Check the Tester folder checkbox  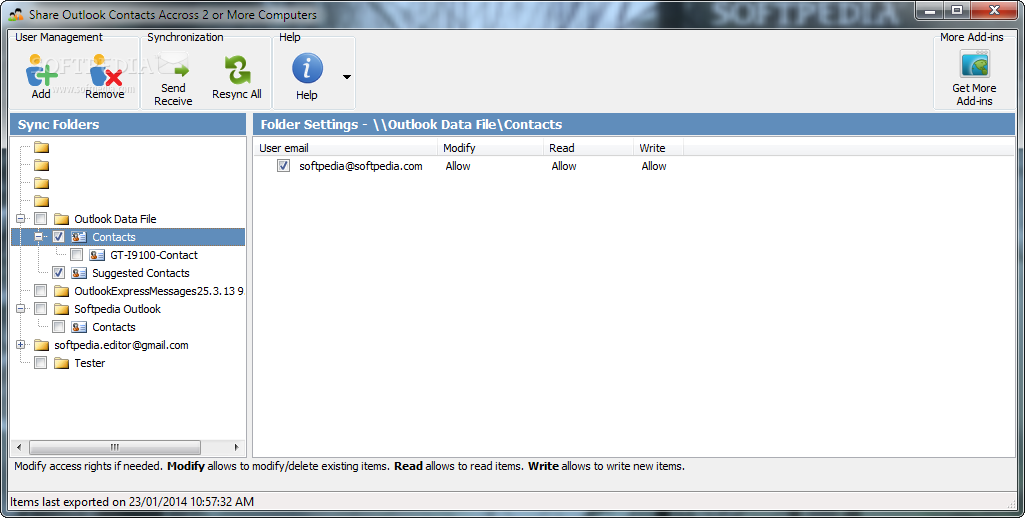tap(41, 362)
